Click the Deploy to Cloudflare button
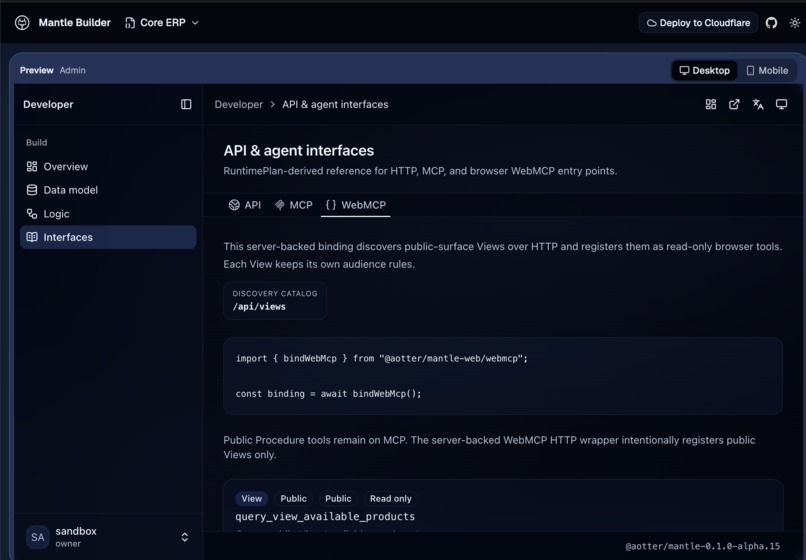Image resolution: width=806 pixels, height=560 pixels. (x=698, y=23)
